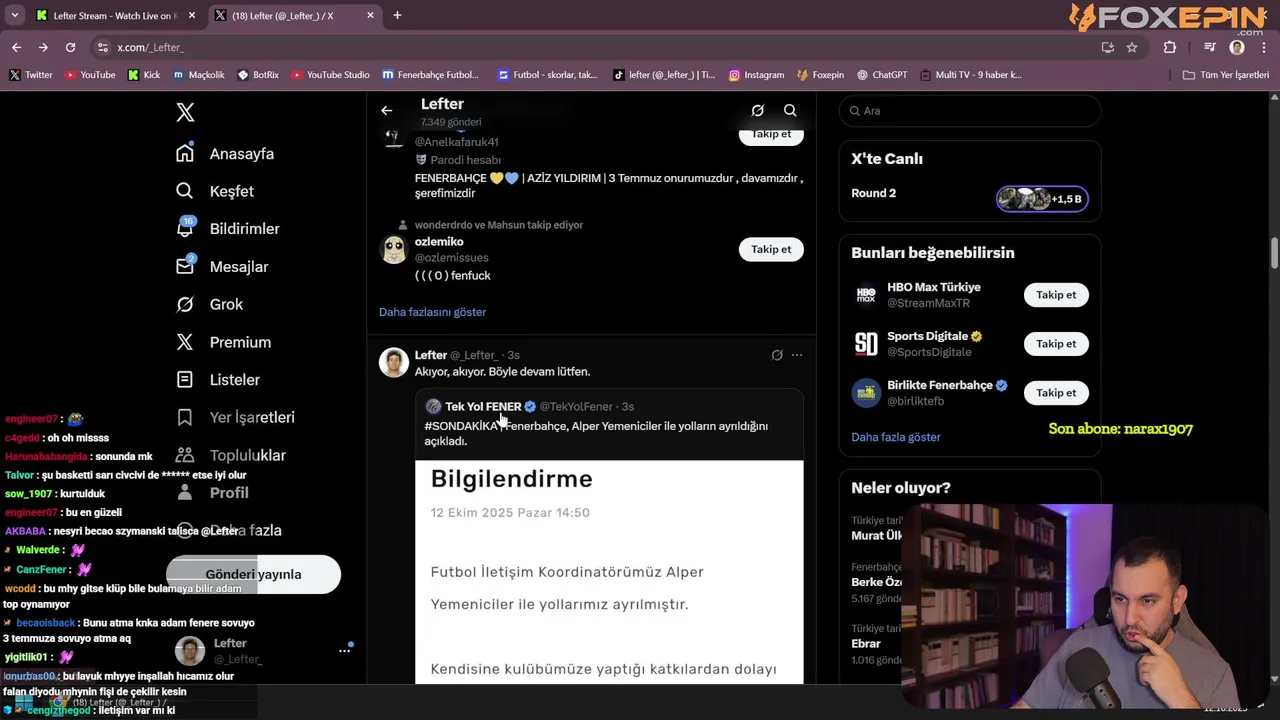
Task: Open Kick bookmark
Action: pyautogui.click(x=144, y=75)
